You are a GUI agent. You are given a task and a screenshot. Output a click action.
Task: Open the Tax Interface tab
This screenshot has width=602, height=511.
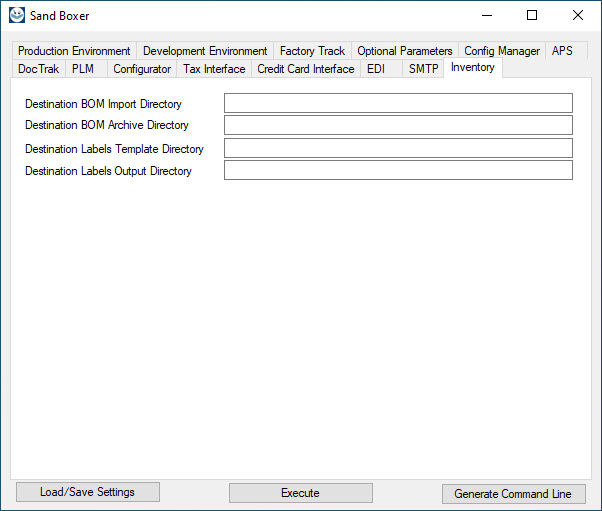(214, 69)
